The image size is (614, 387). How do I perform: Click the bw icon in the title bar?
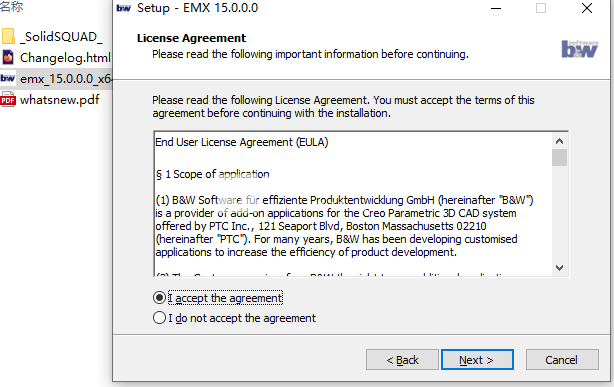(124, 8)
